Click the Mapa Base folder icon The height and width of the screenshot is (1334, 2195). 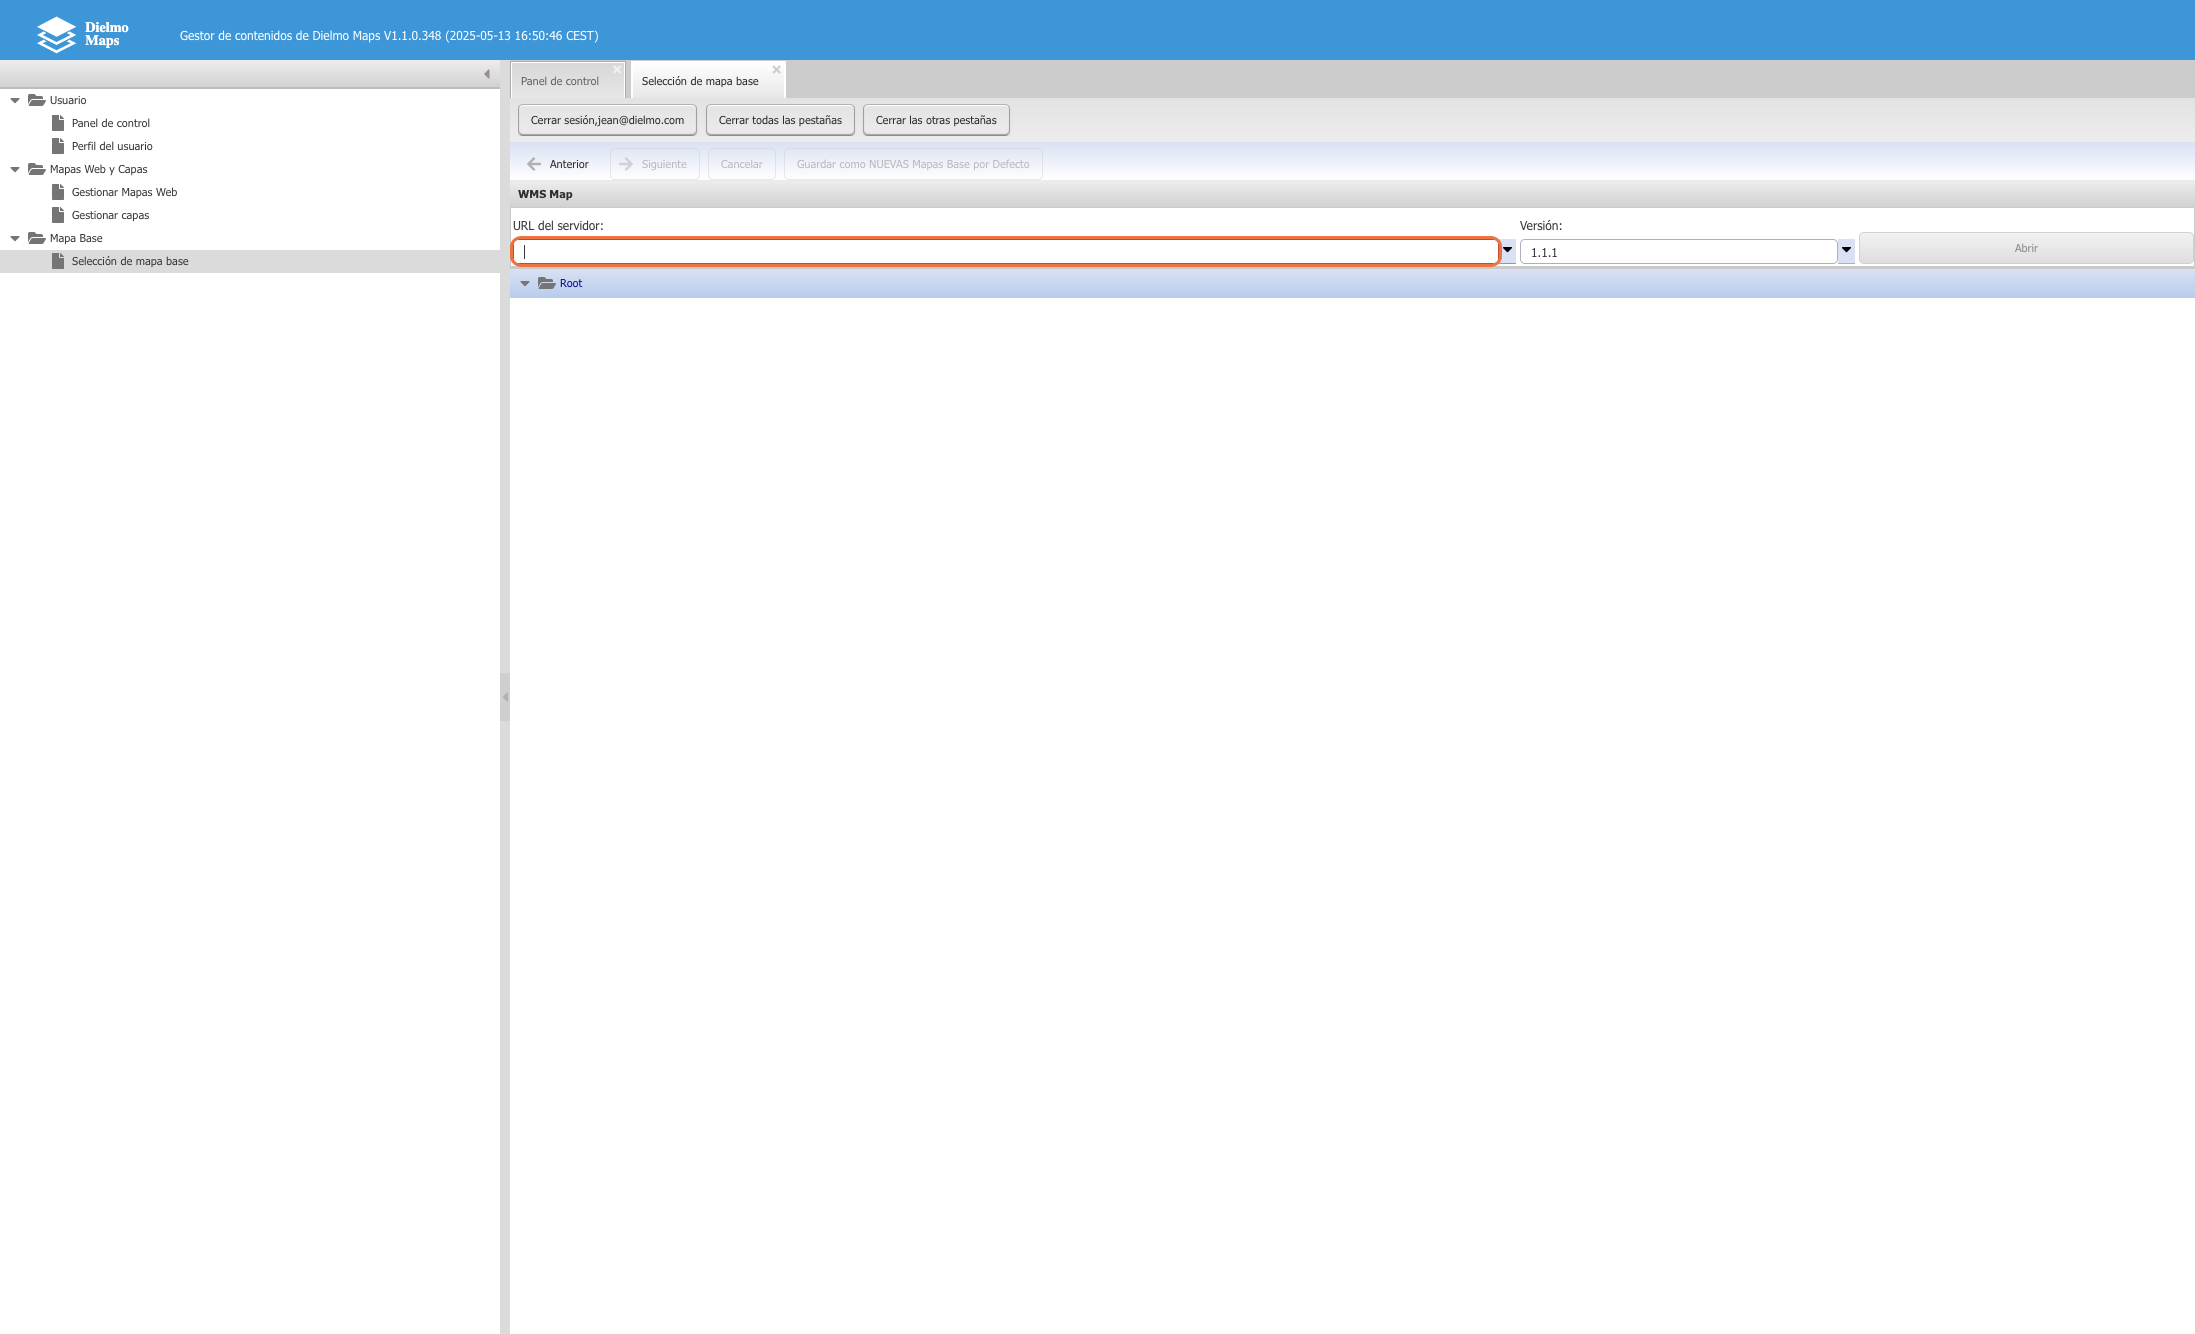coord(37,238)
